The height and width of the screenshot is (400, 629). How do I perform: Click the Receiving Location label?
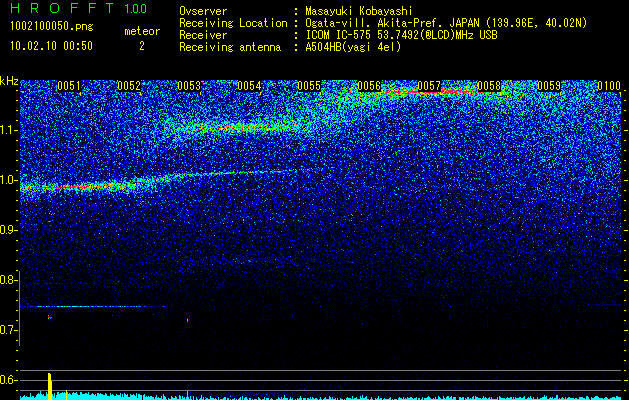pos(233,23)
